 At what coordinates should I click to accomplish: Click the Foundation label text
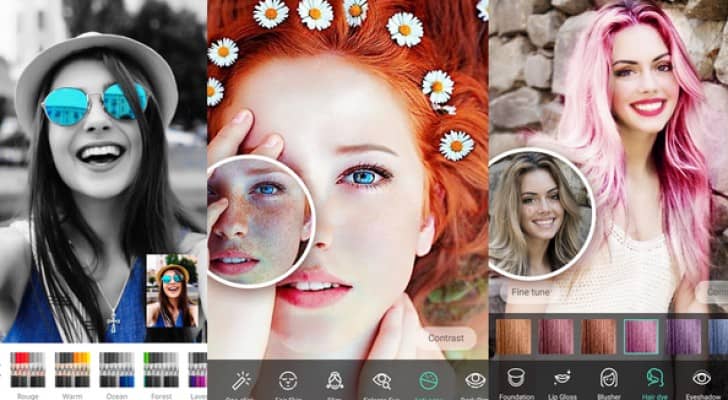click(x=516, y=397)
